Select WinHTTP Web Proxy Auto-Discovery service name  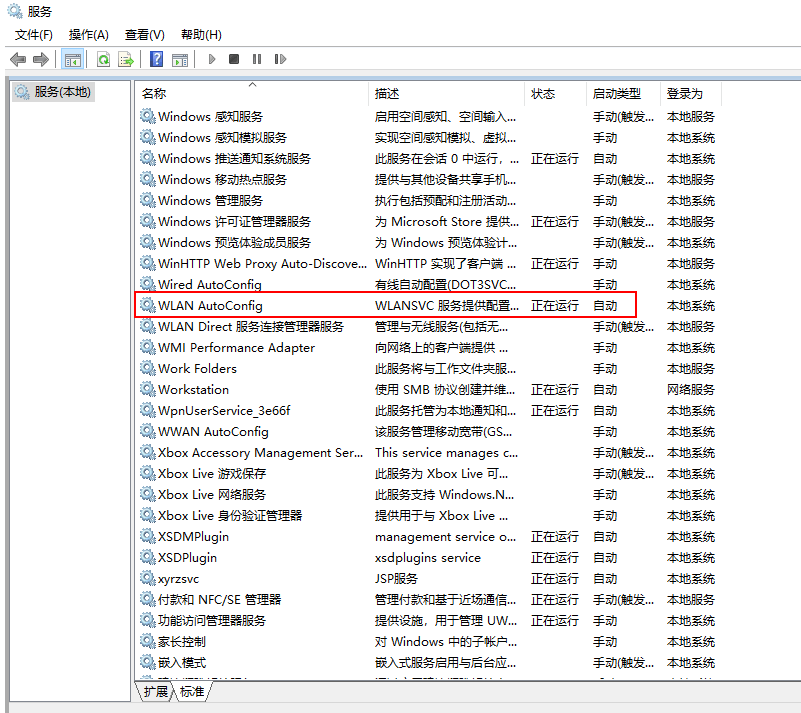coord(263,264)
